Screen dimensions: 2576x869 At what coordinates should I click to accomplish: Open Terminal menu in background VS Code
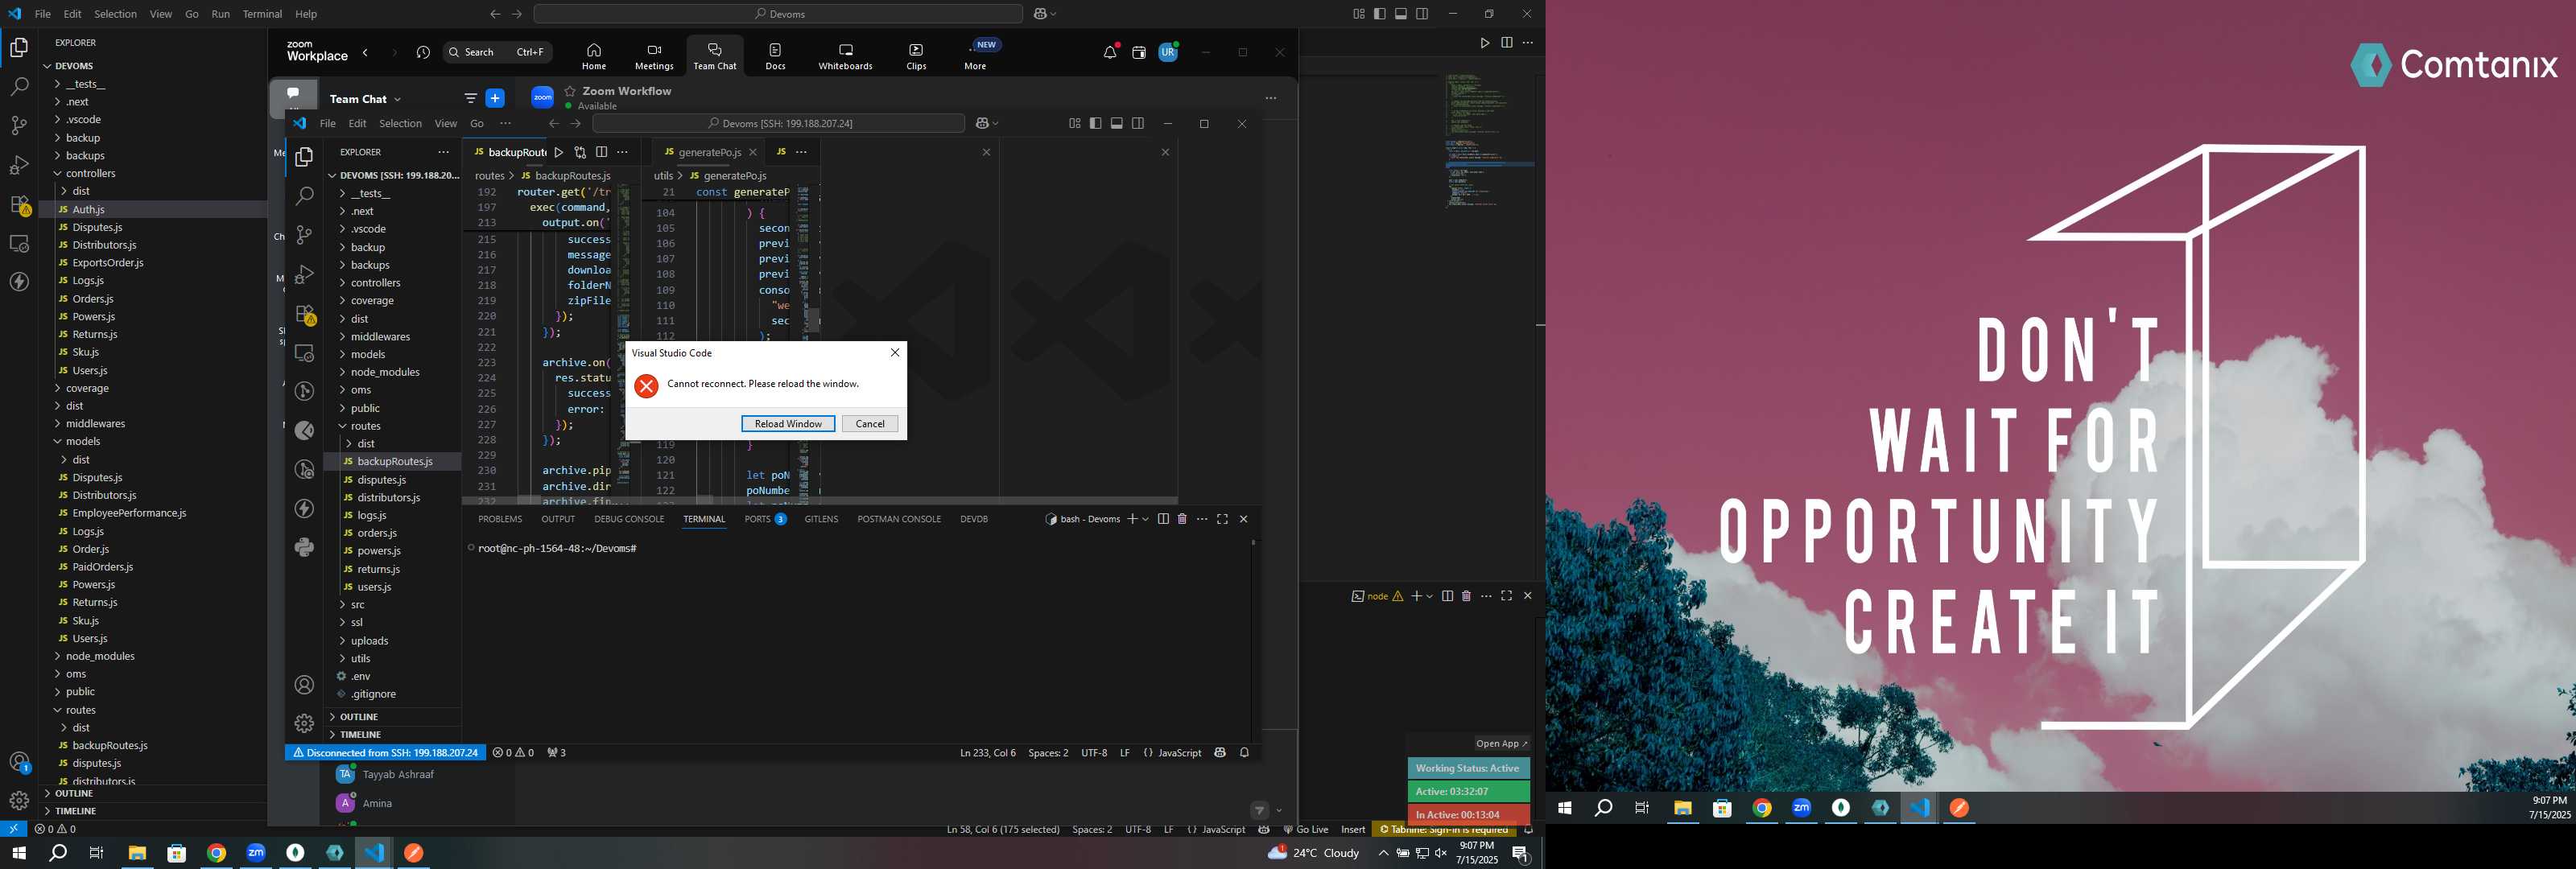[262, 14]
